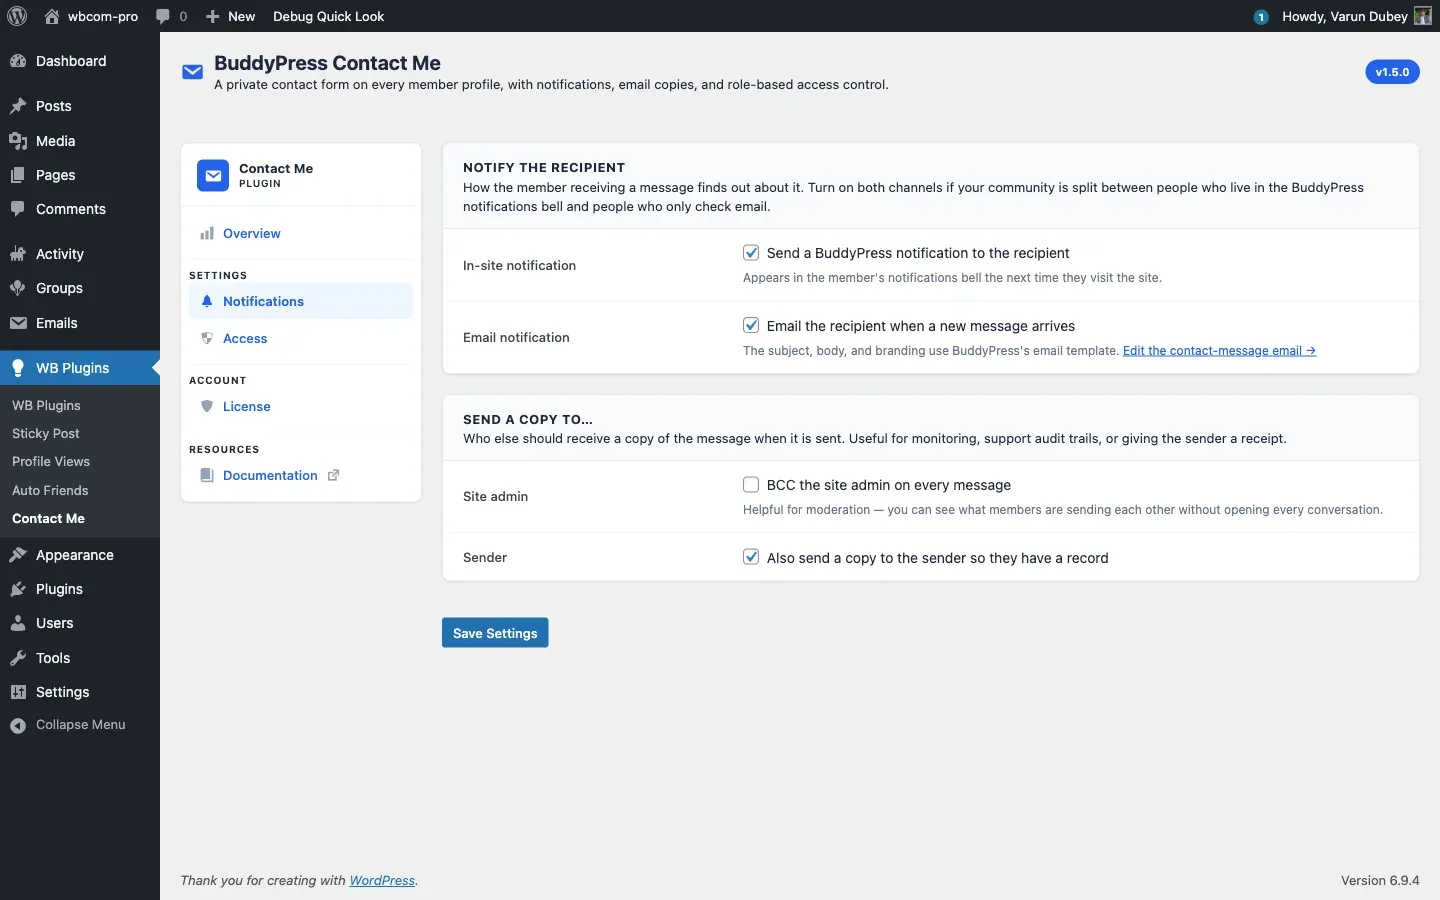
Task: Follow the WordPress footer link
Action: [x=382, y=881]
